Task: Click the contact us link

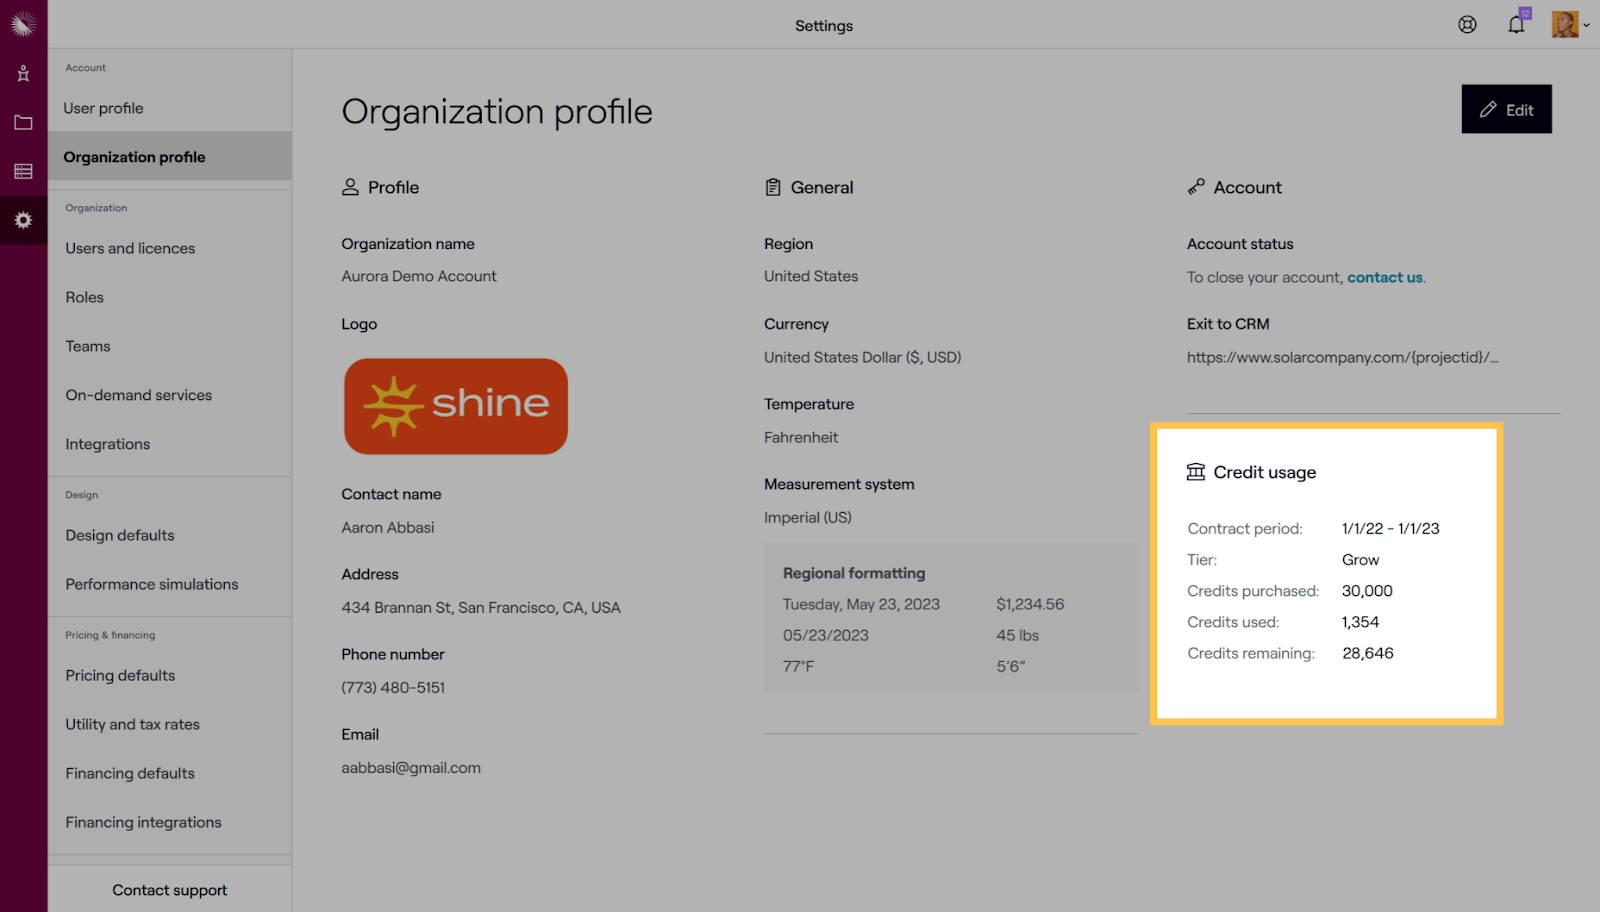Action: [1384, 278]
